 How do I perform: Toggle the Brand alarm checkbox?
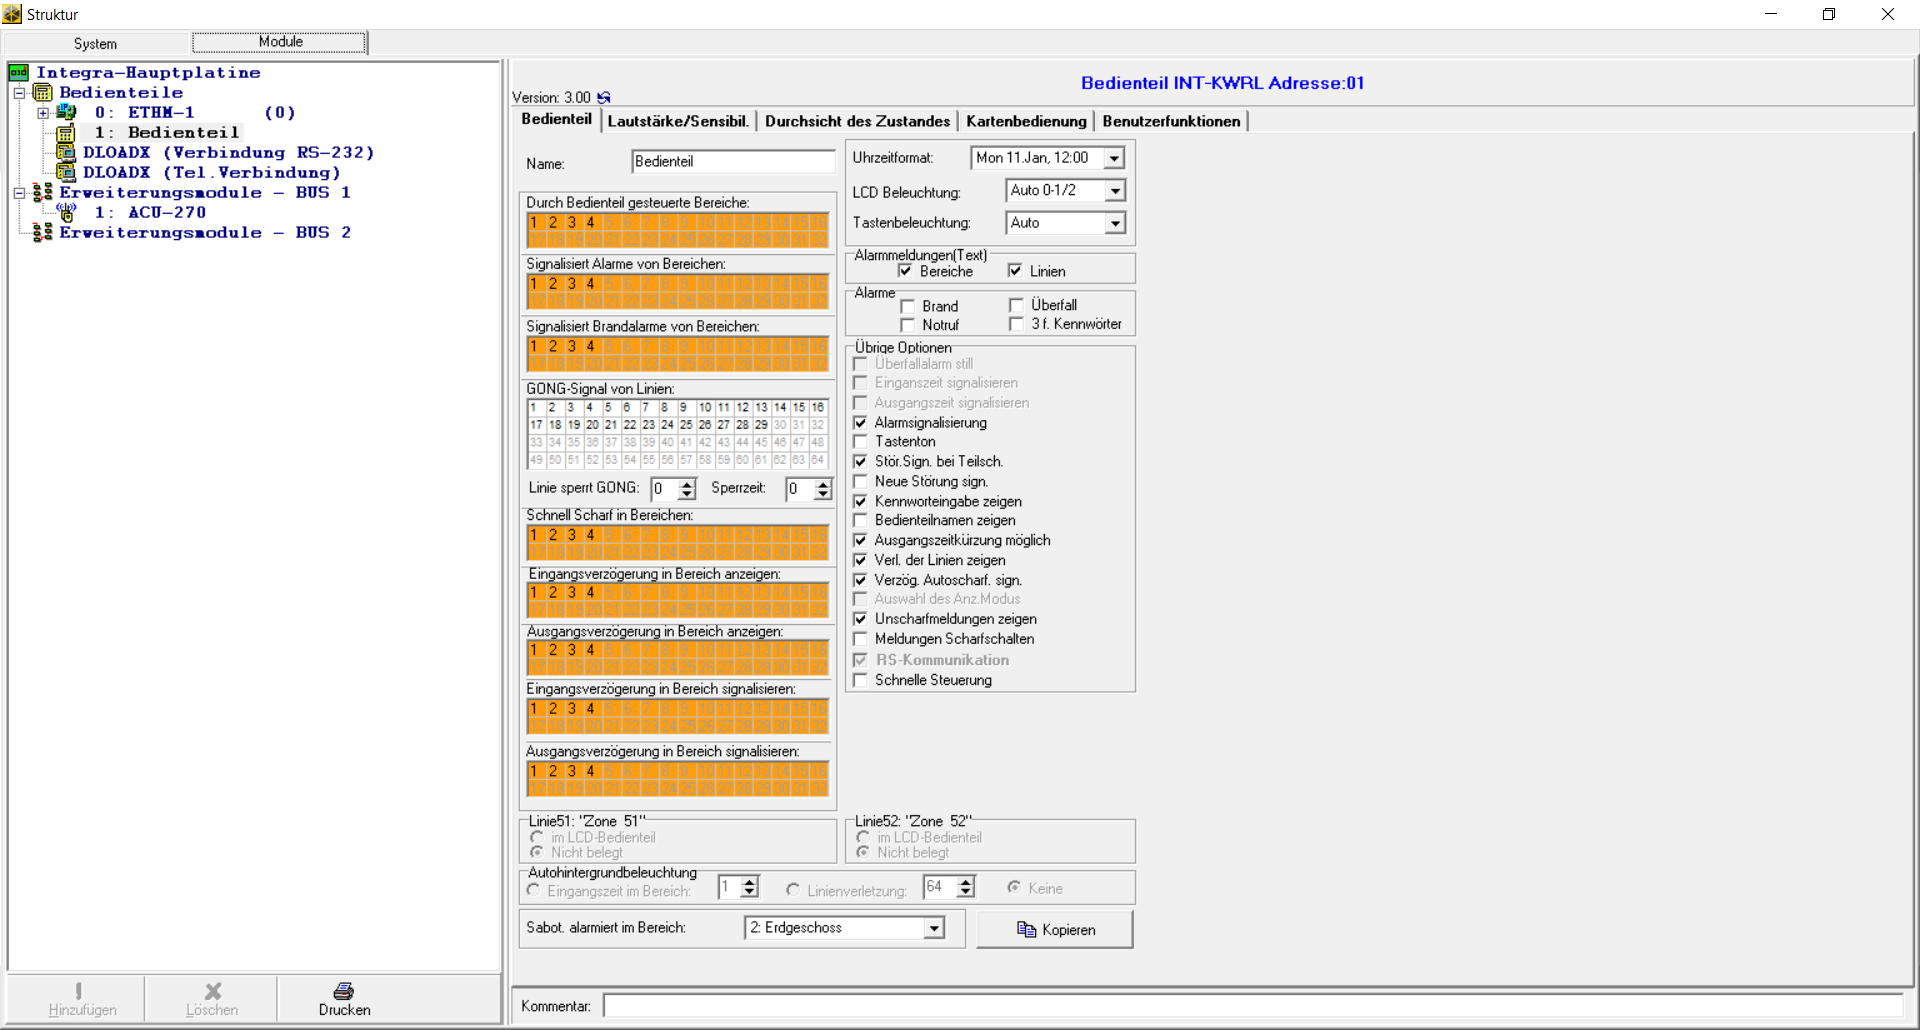click(x=908, y=306)
